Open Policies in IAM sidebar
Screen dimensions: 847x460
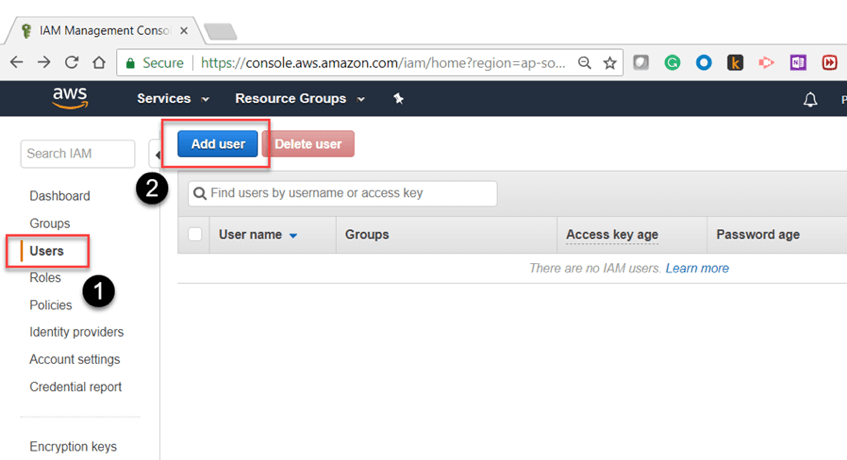point(51,305)
